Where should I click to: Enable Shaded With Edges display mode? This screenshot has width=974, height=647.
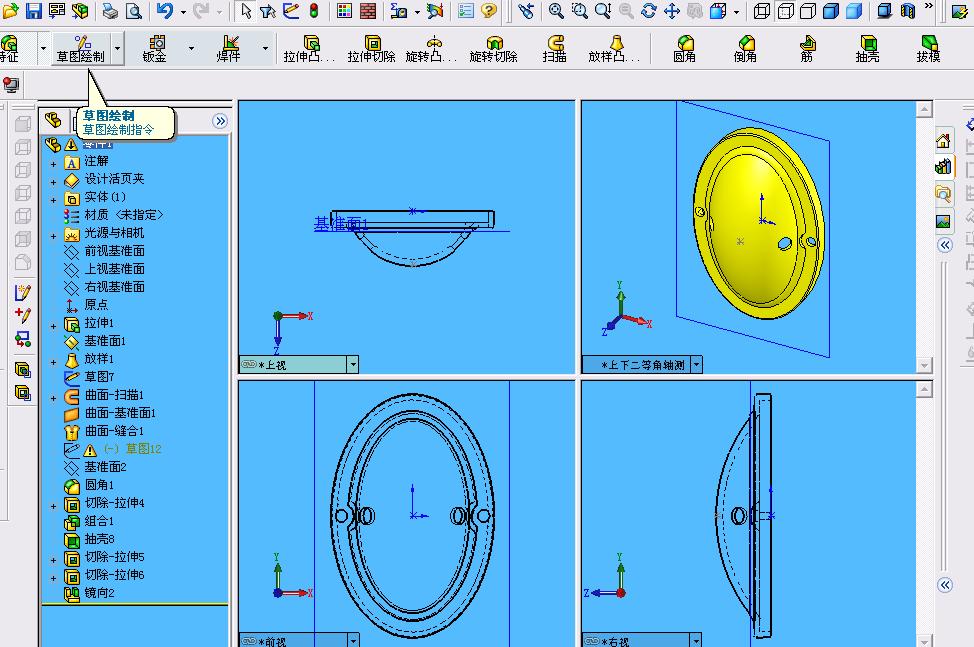click(831, 11)
